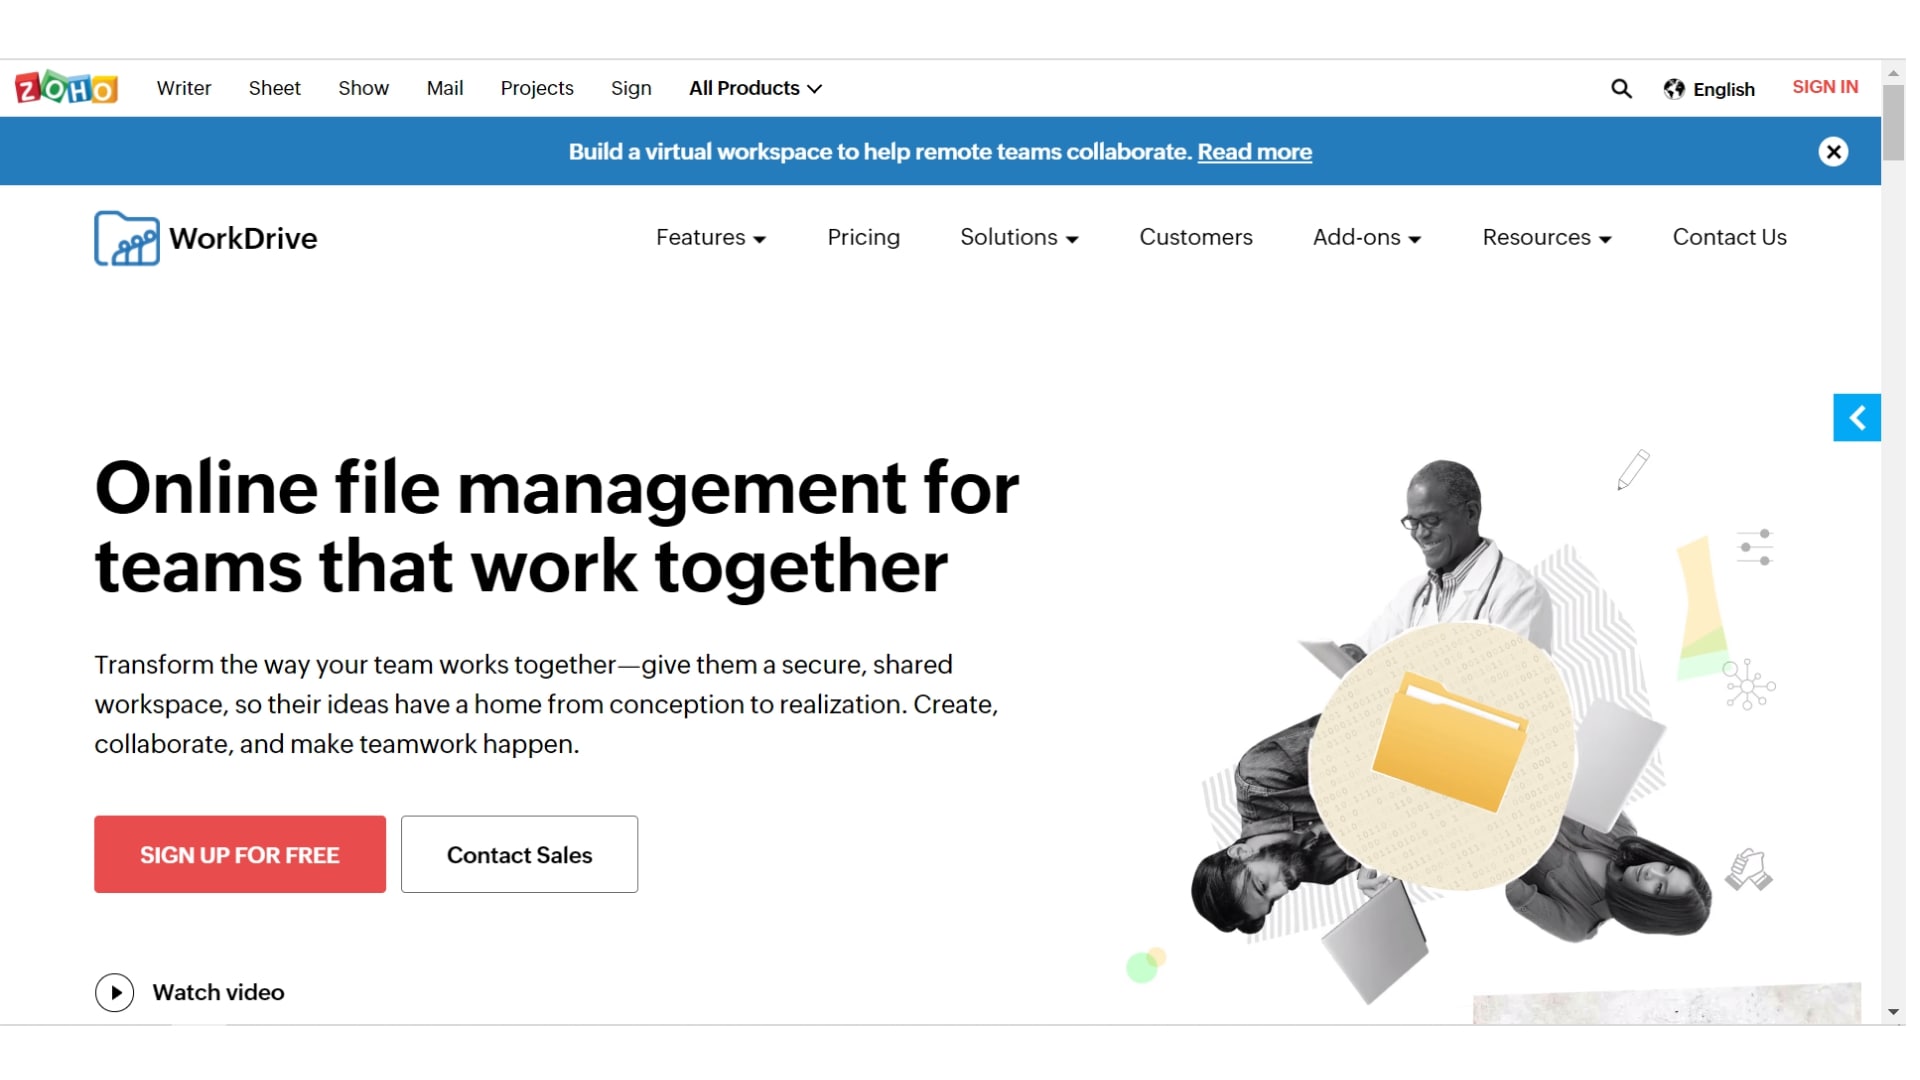Click the hero illustration folder image
The width and height of the screenshot is (1920, 1080).
click(1449, 741)
